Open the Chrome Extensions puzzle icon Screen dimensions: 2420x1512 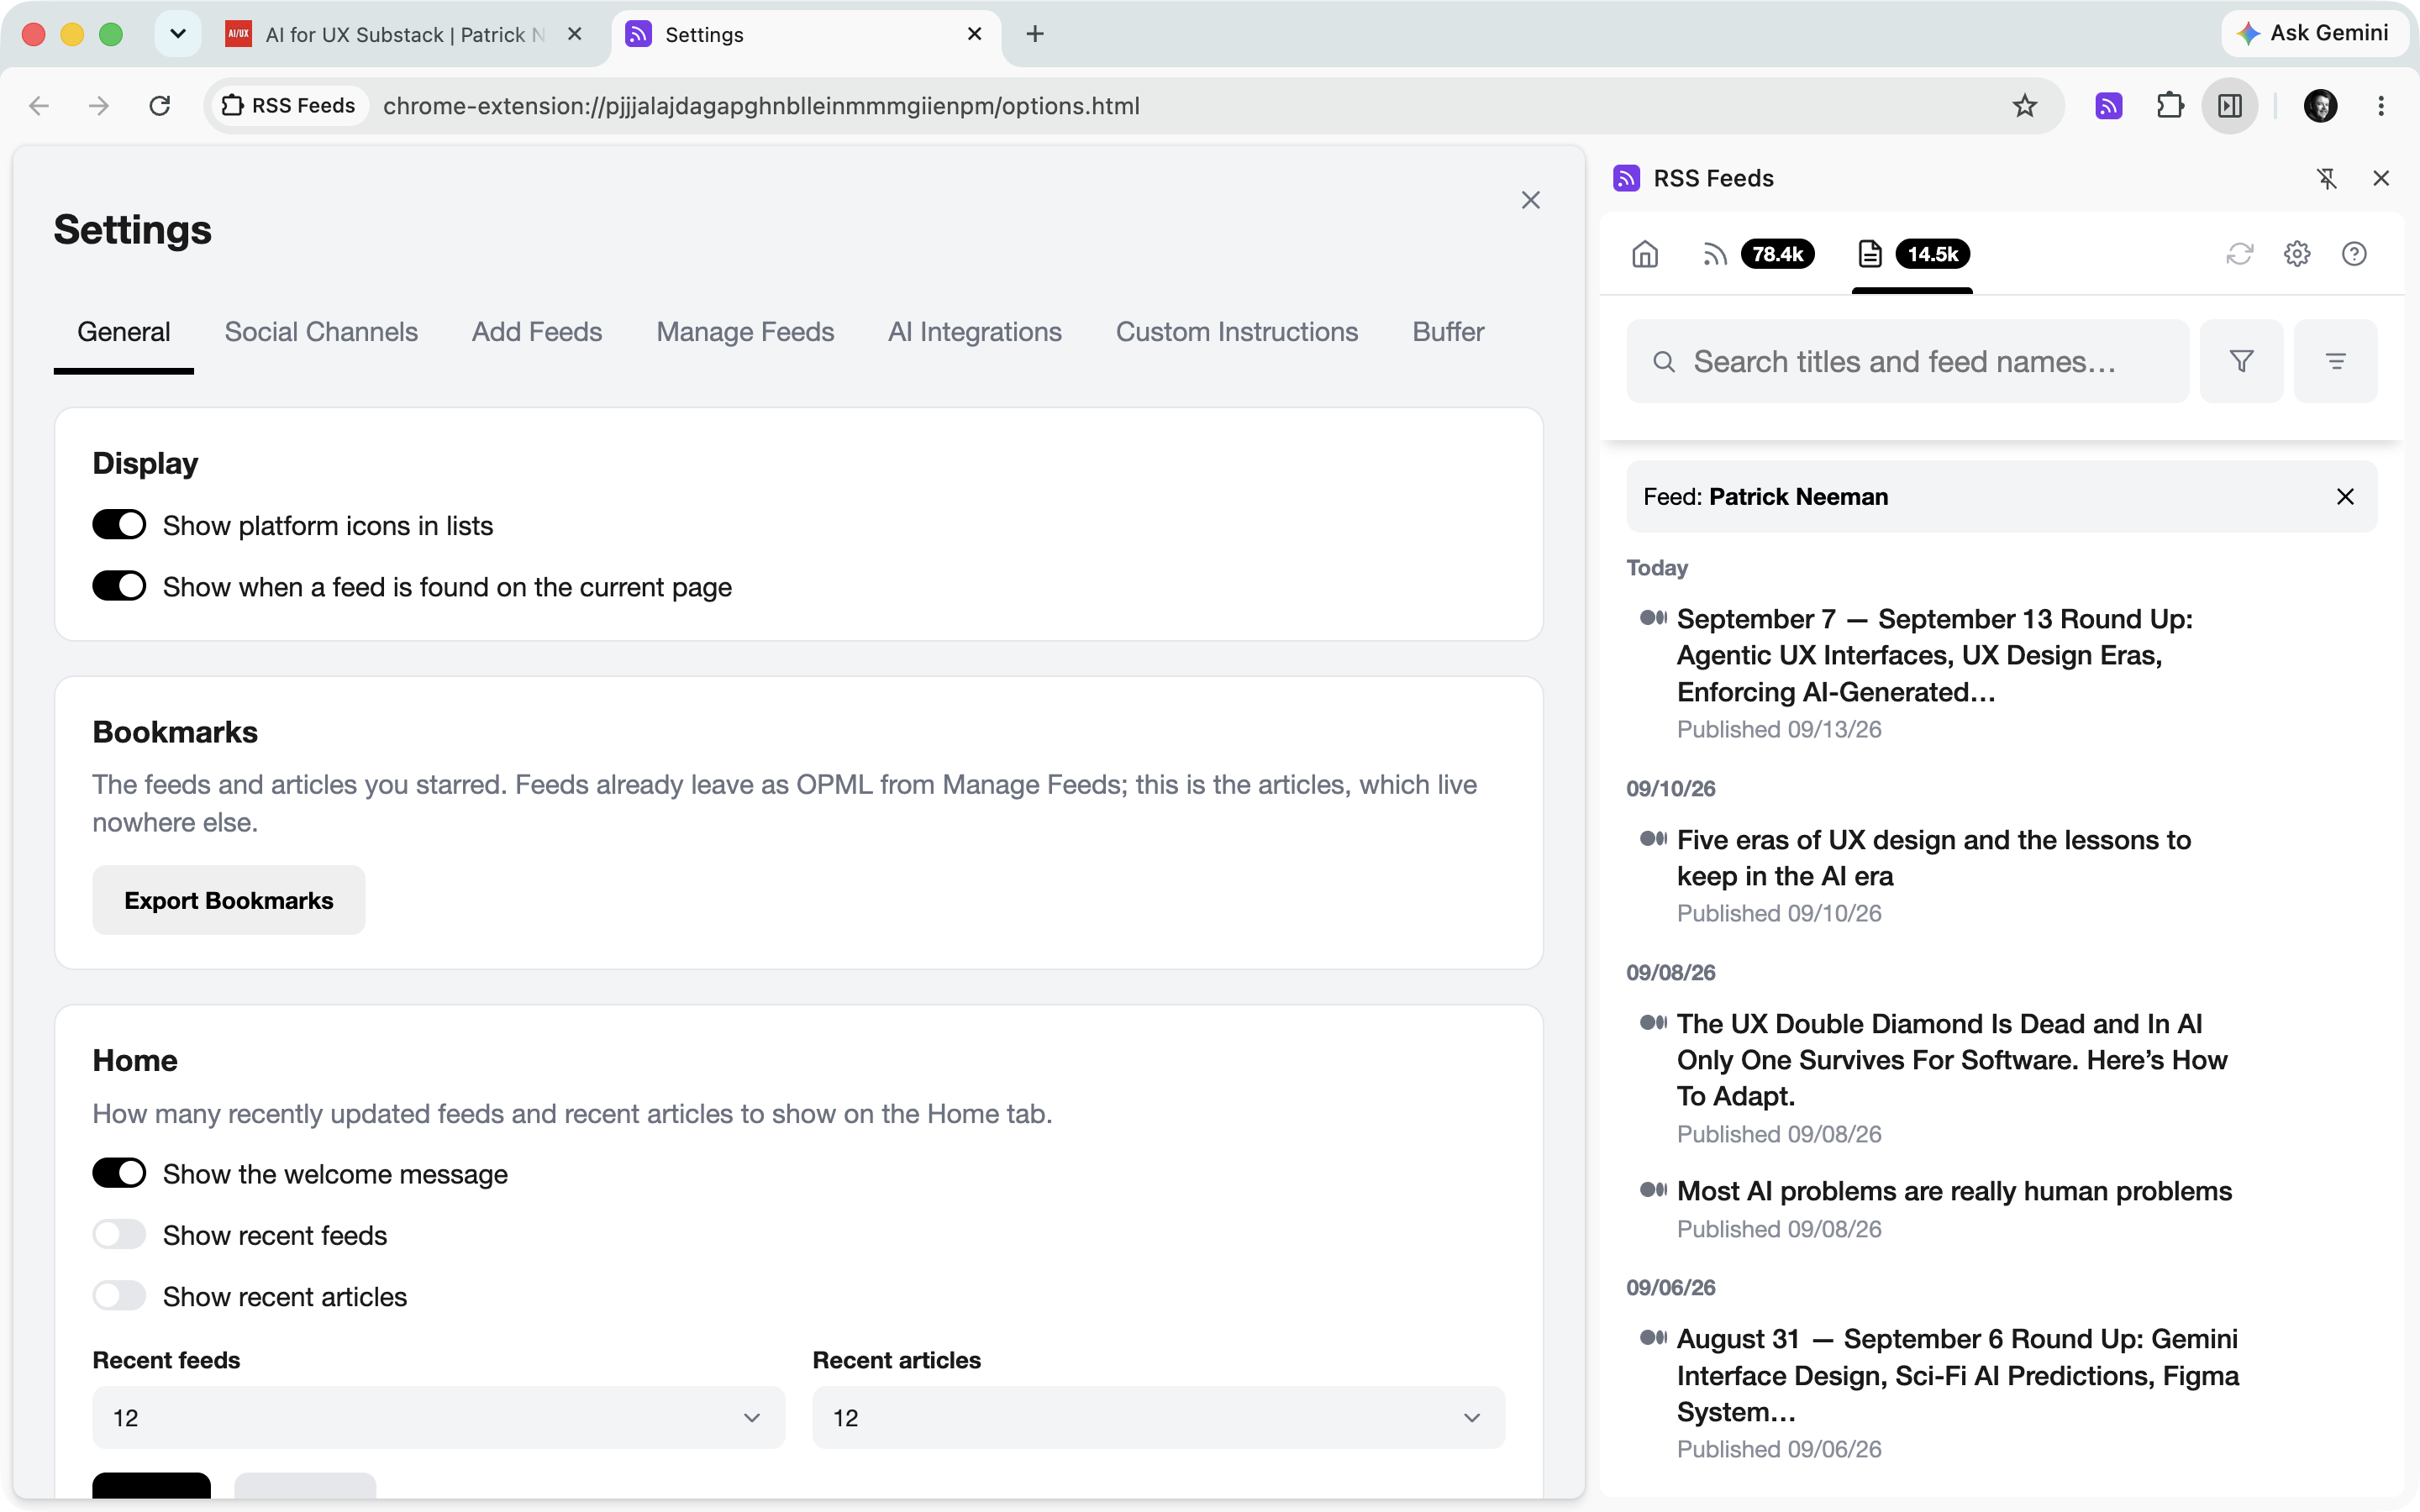pyautogui.click(x=2170, y=106)
